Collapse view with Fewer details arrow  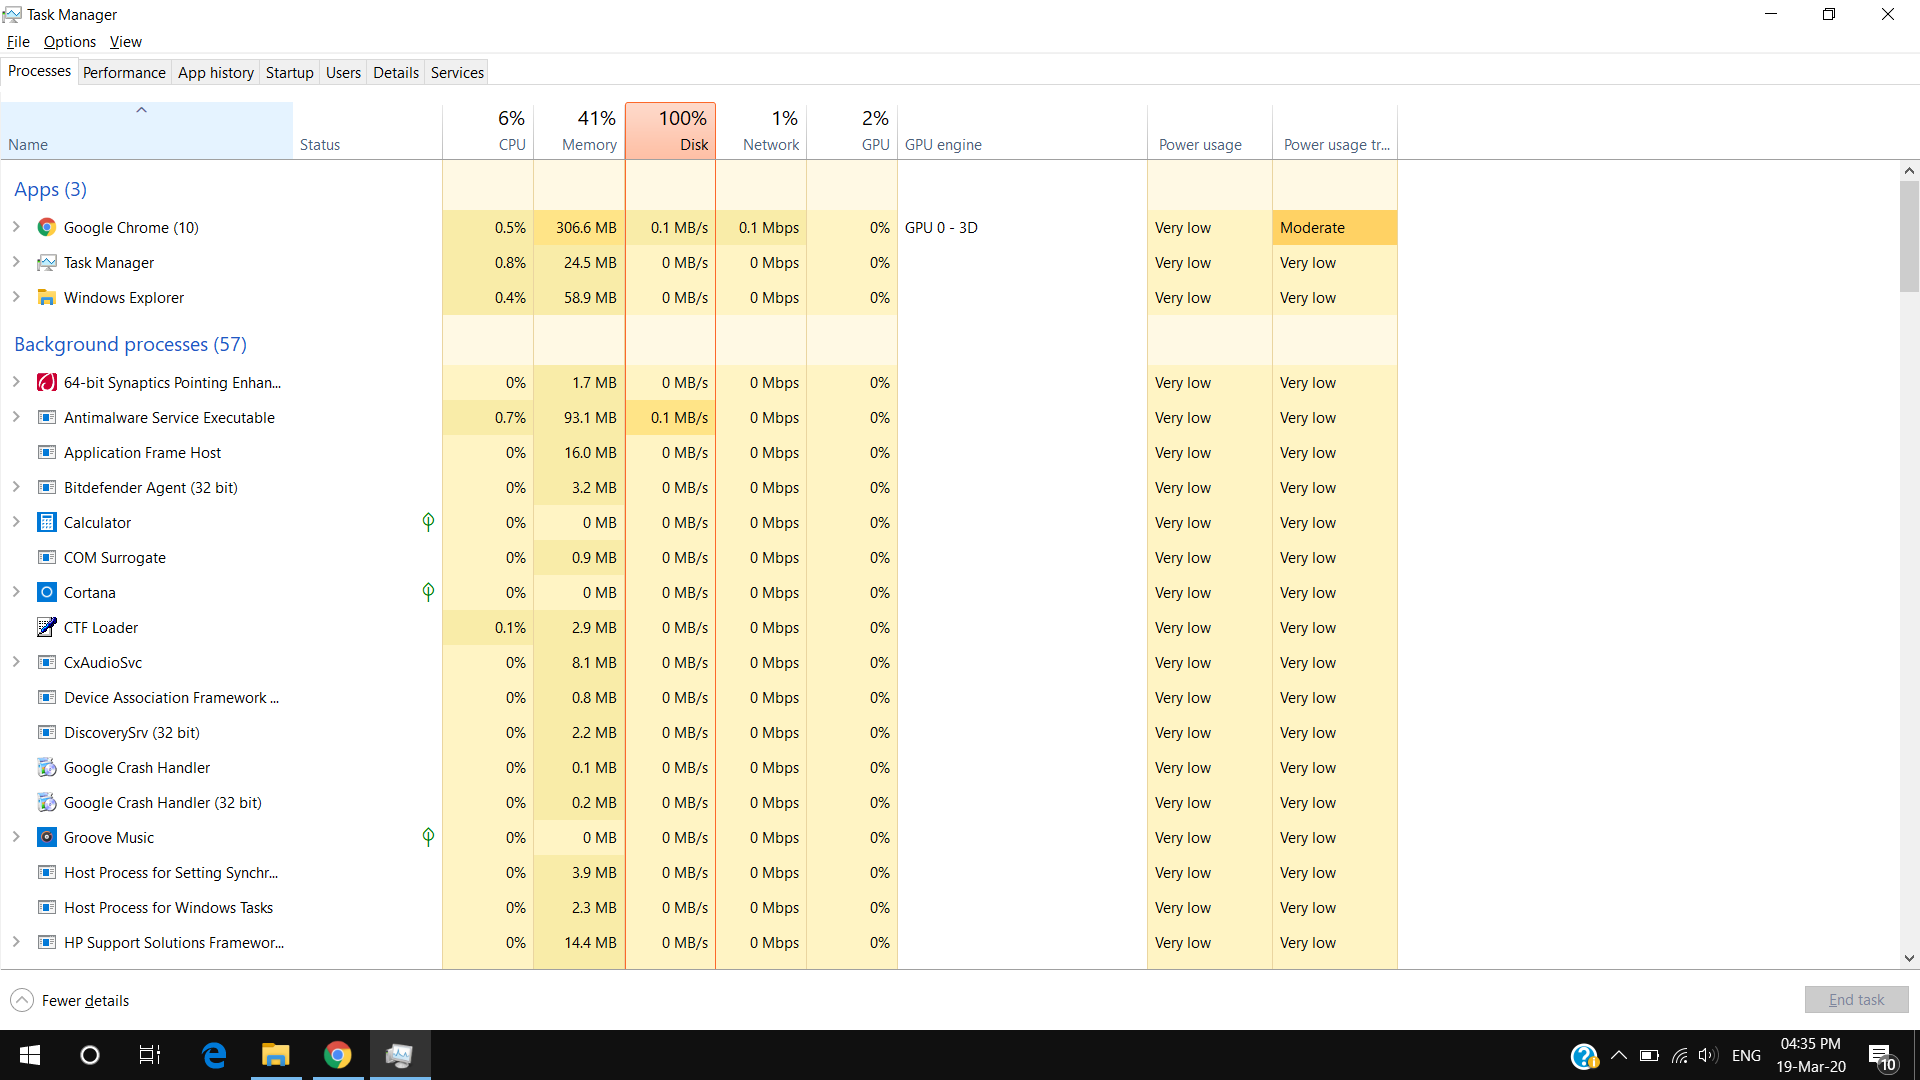pos(22,1000)
